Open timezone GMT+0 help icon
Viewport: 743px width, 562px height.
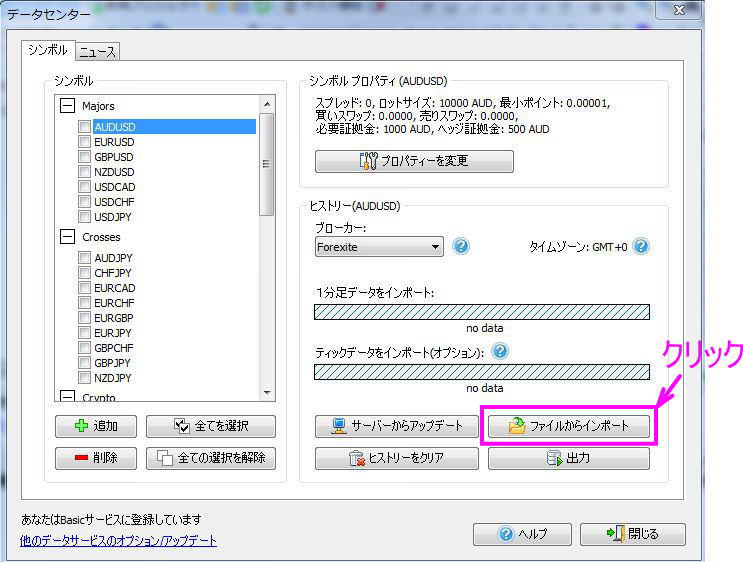click(641, 246)
